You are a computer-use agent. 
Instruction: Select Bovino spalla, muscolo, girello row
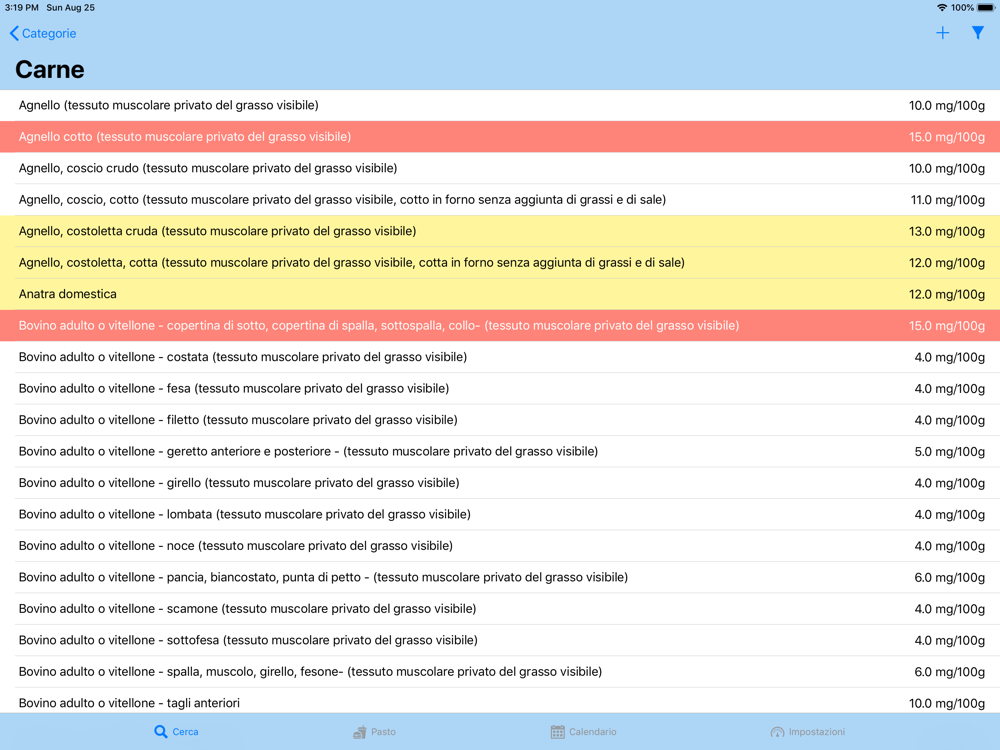[x=500, y=672]
